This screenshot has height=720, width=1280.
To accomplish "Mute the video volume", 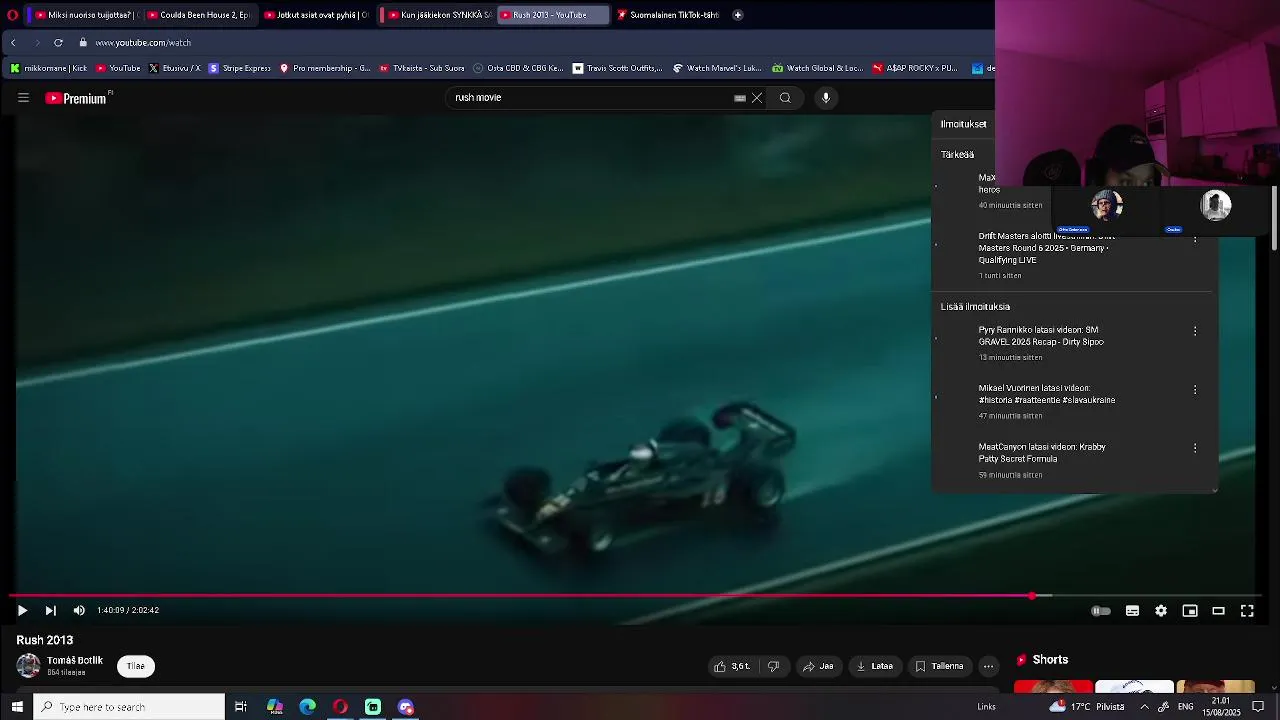I will point(79,610).
